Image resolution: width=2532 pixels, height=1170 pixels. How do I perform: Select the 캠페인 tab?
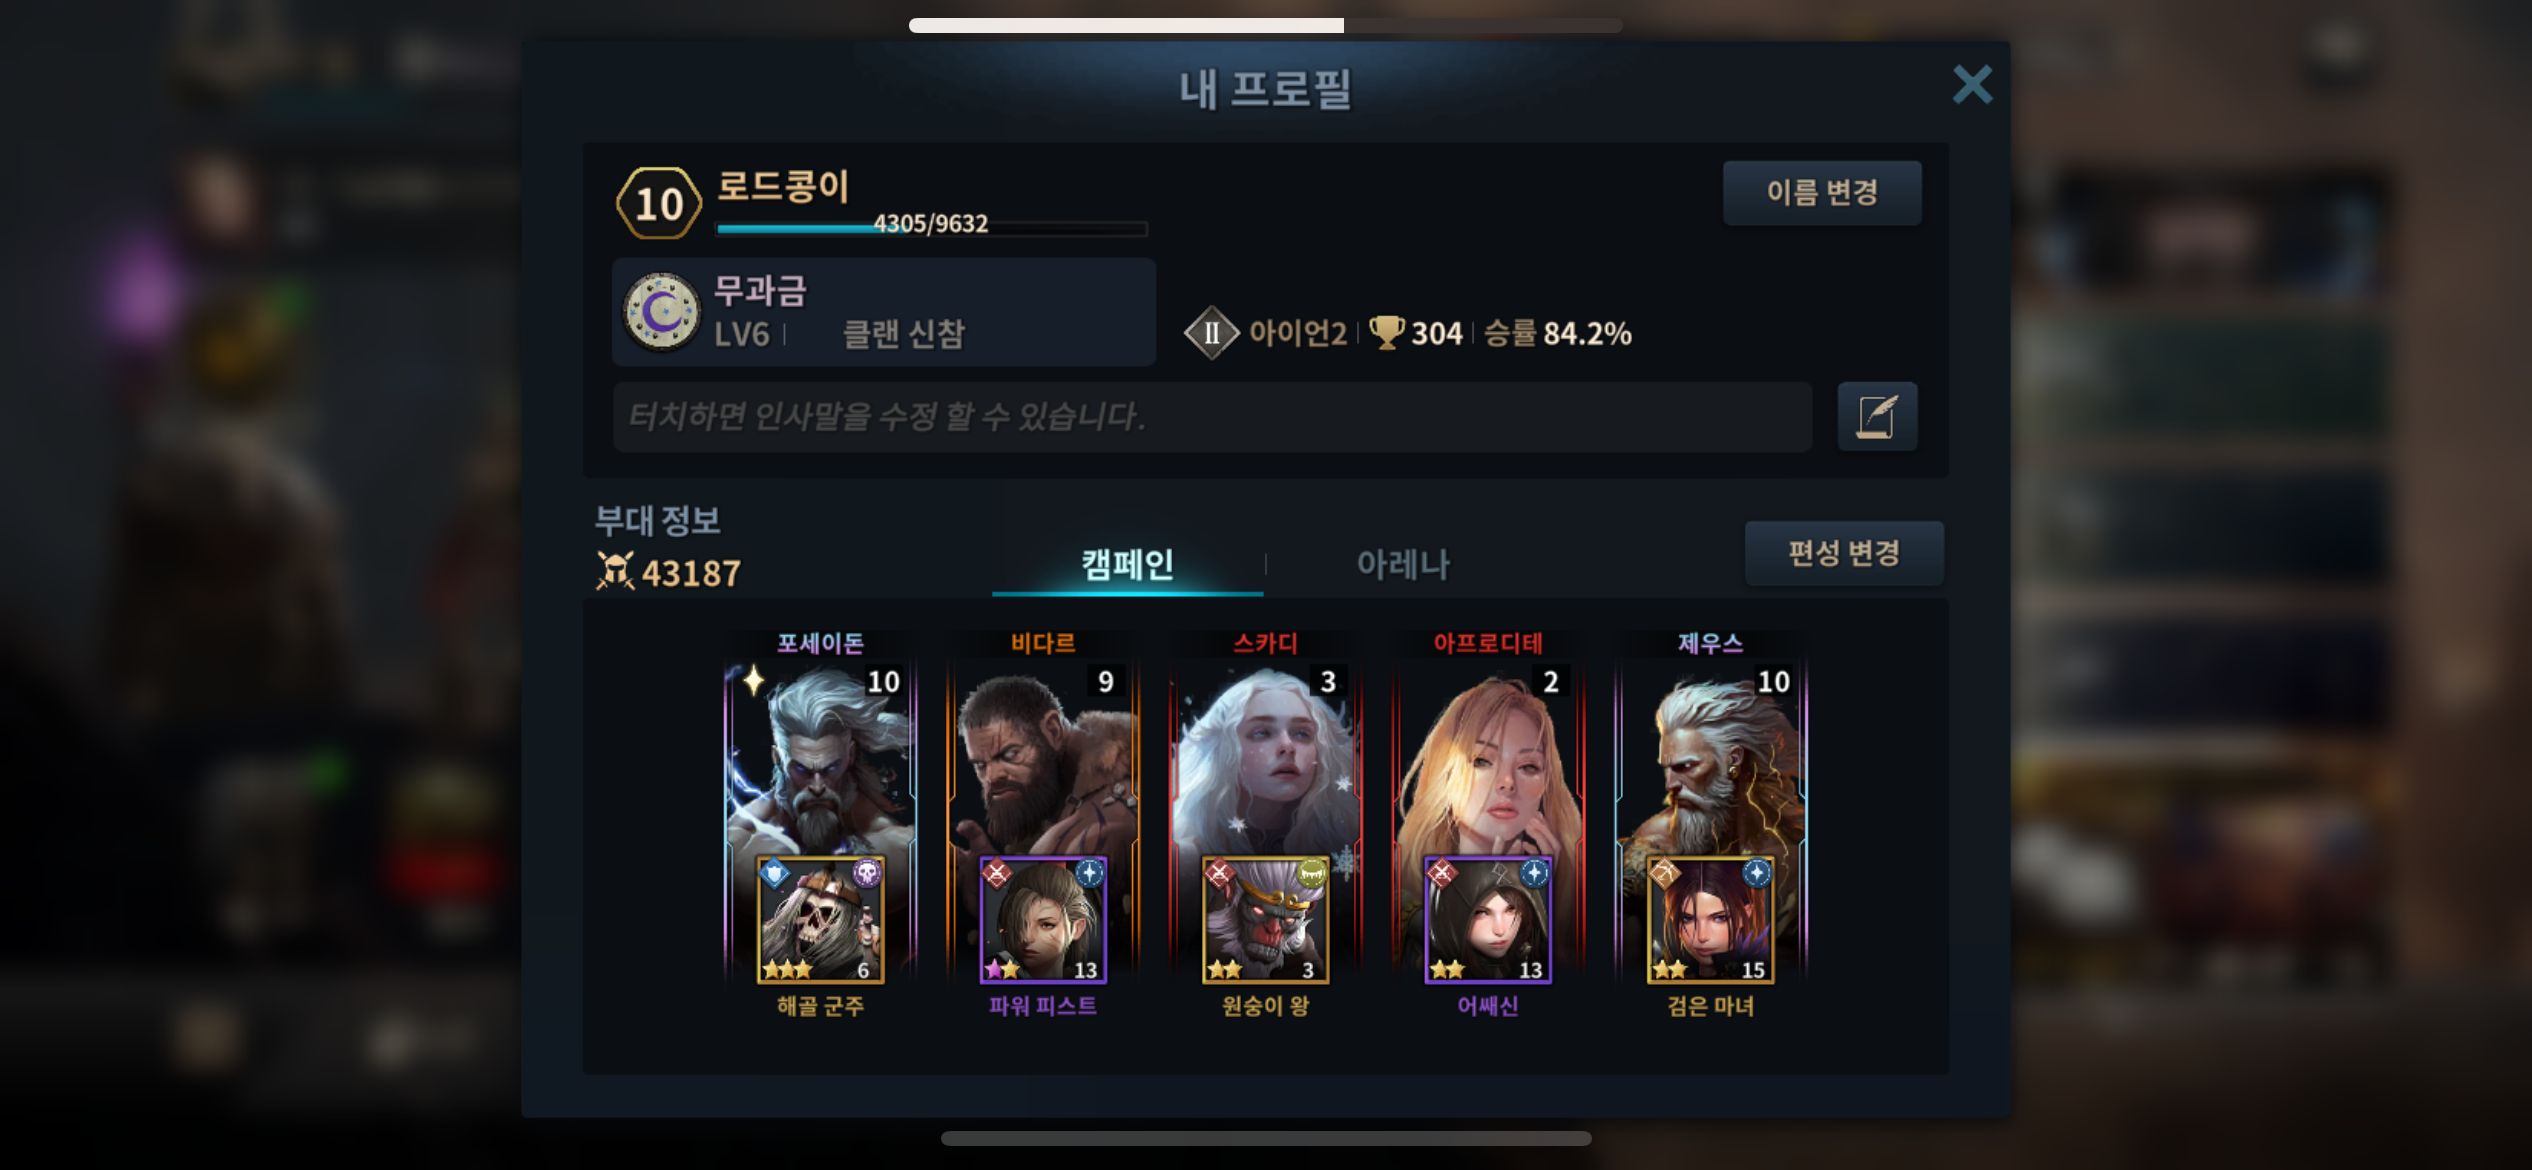[x=1127, y=564]
